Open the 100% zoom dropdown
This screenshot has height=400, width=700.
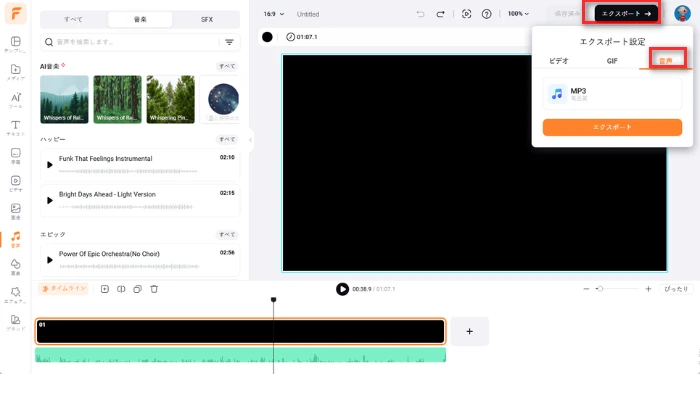tap(518, 14)
